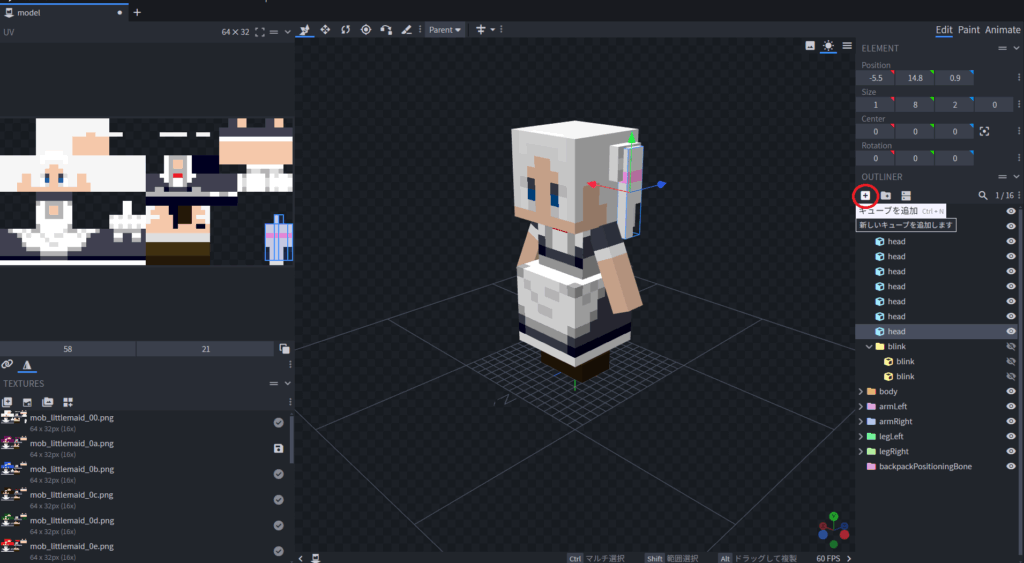Open the viewport hamburger menu
This screenshot has height=563, width=1024.
[847, 46]
